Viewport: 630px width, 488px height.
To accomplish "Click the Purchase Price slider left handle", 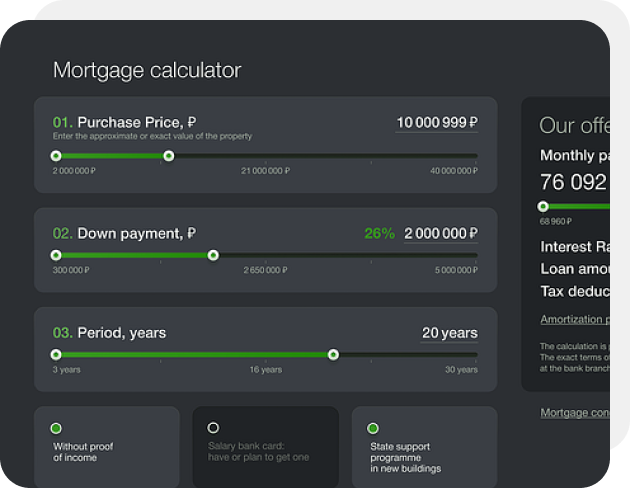I will coord(56,156).
